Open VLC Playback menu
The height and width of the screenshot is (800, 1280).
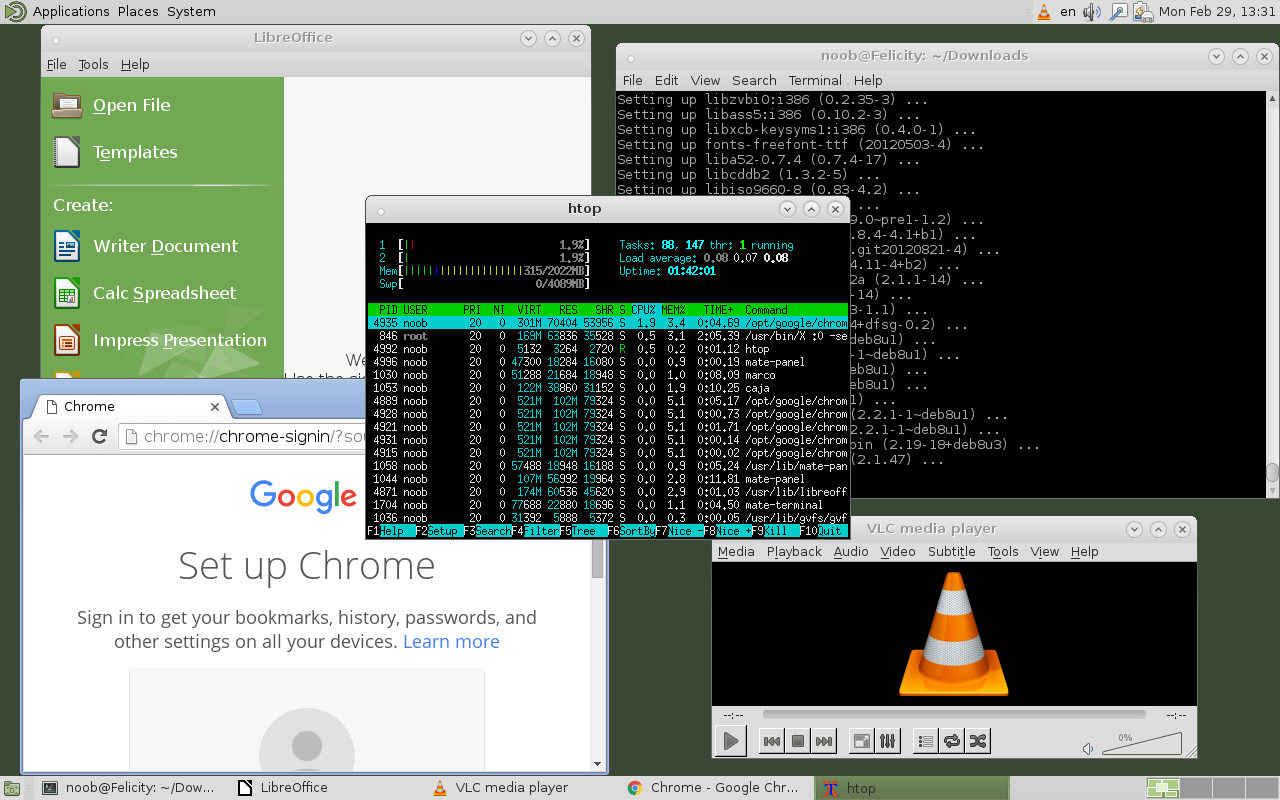(794, 551)
